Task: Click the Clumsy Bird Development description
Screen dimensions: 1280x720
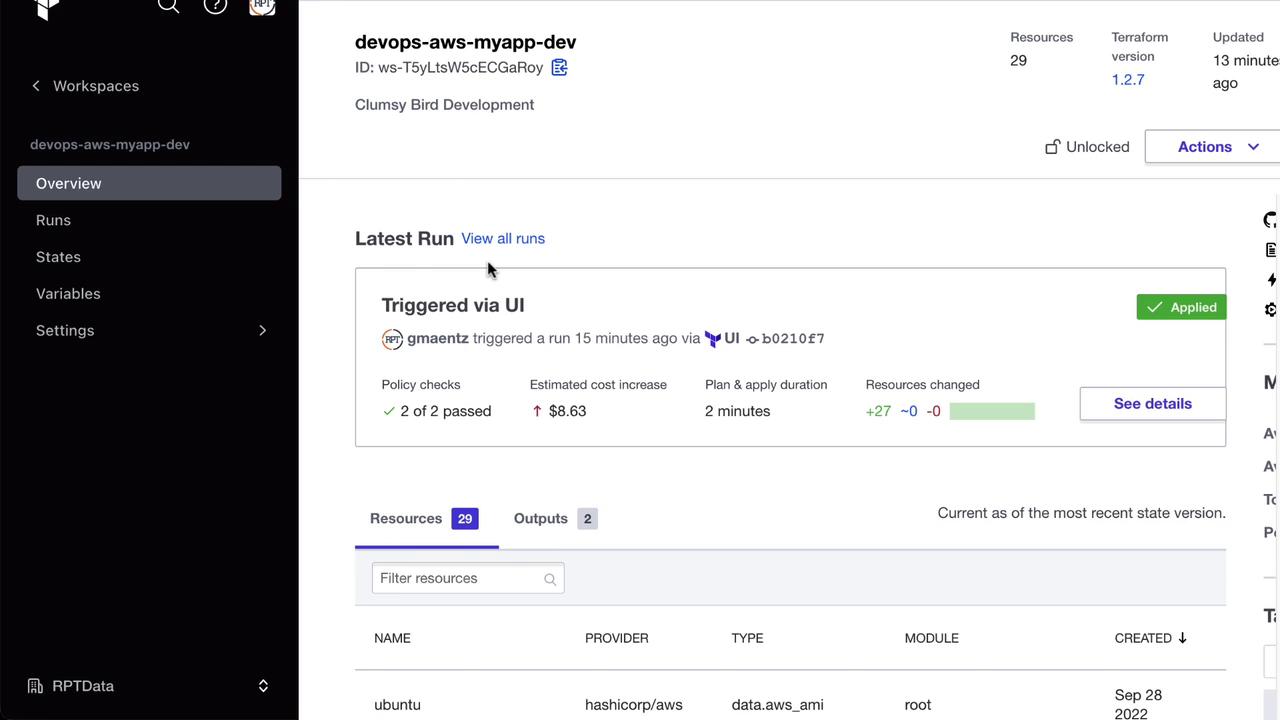Action: click(x=444, y=105)
